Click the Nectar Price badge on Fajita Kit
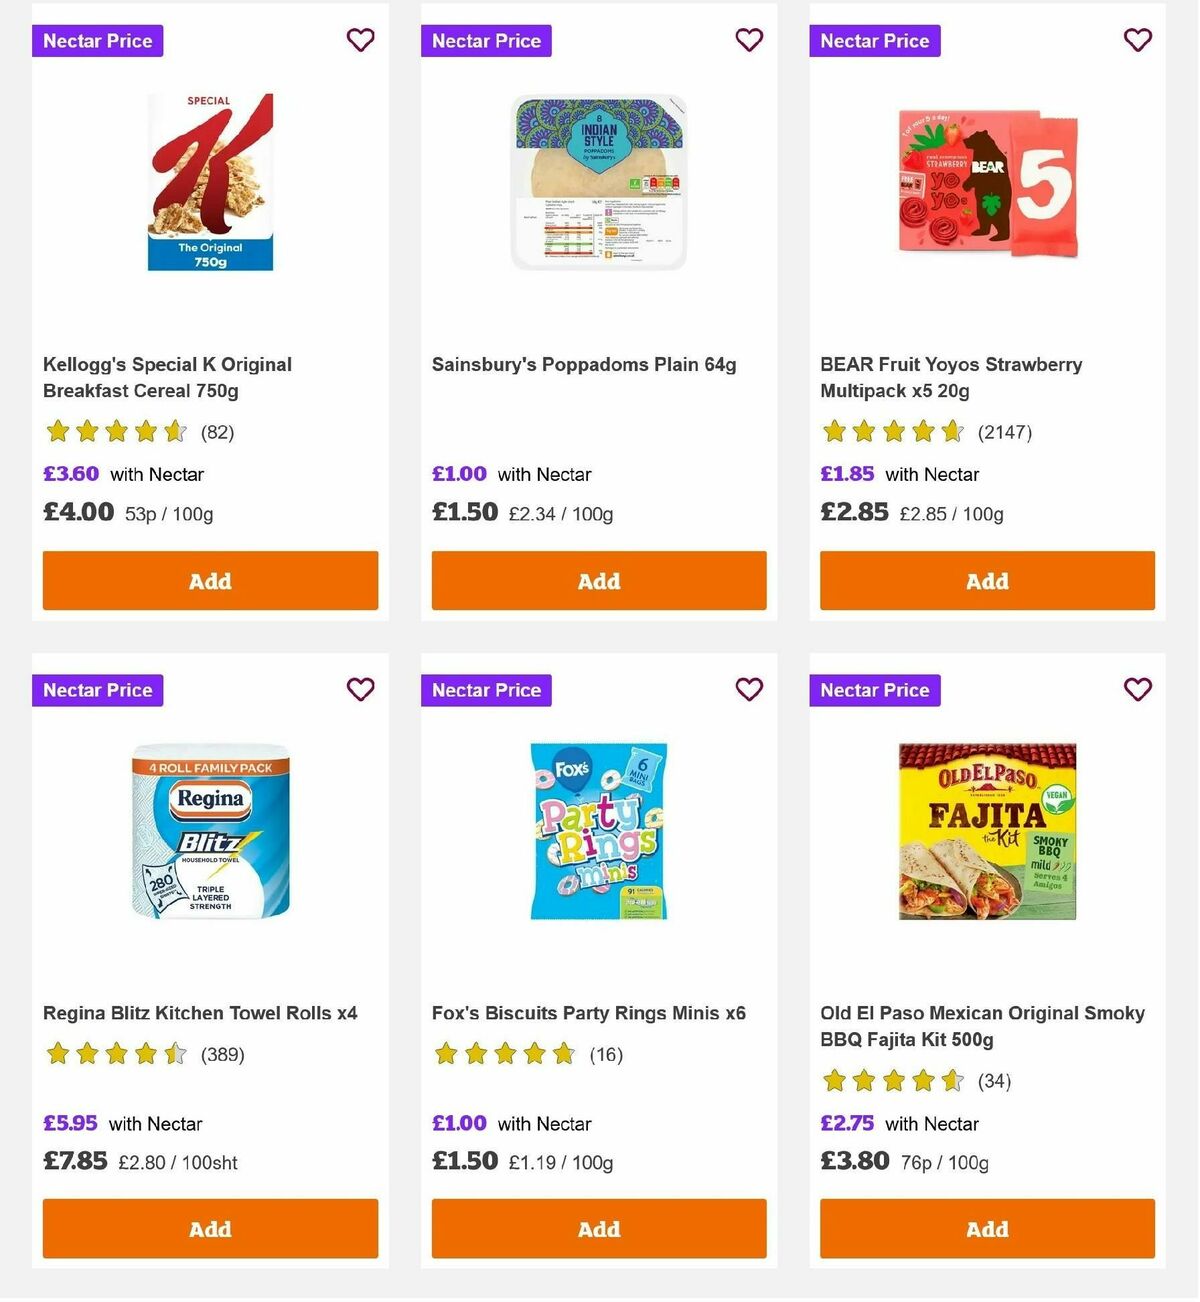1200x1302 pixels. pyautogui.click(x=875, y=690)
